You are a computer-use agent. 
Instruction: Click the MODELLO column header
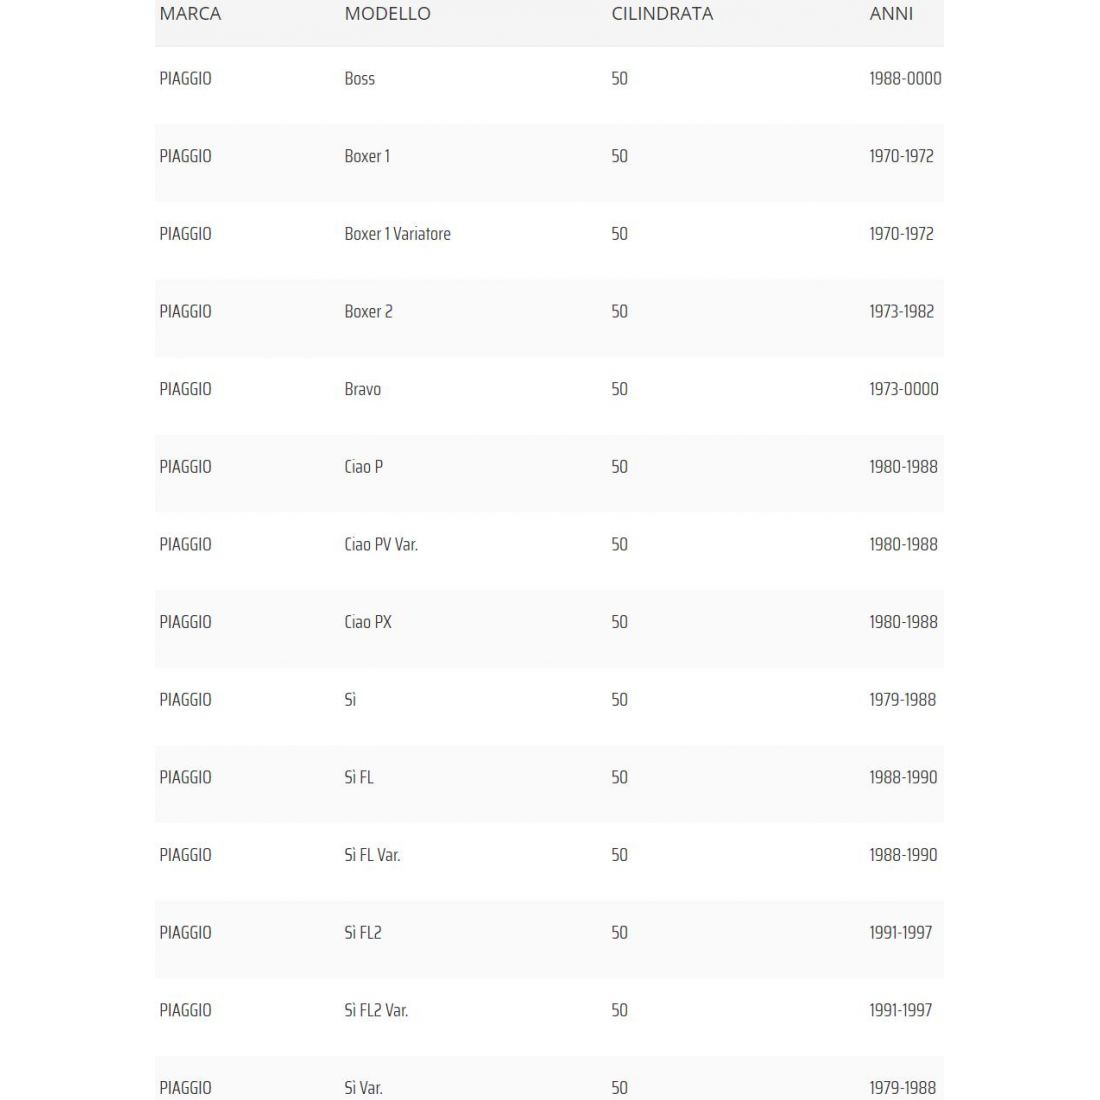pyautogui.click(x=387, y=14)
